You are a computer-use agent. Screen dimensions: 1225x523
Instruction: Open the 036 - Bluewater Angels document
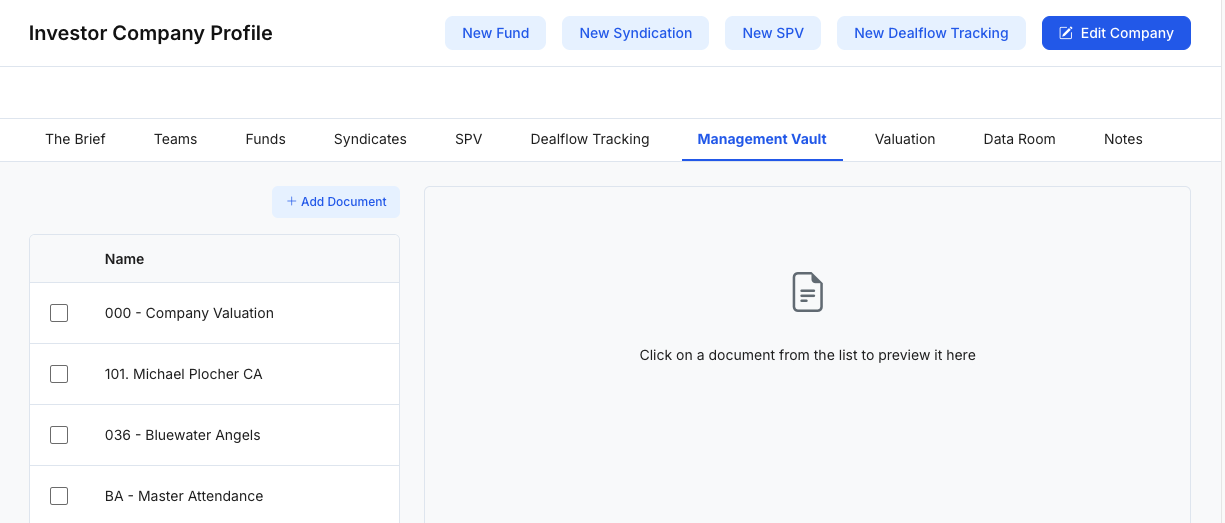(x=182, y=435)
